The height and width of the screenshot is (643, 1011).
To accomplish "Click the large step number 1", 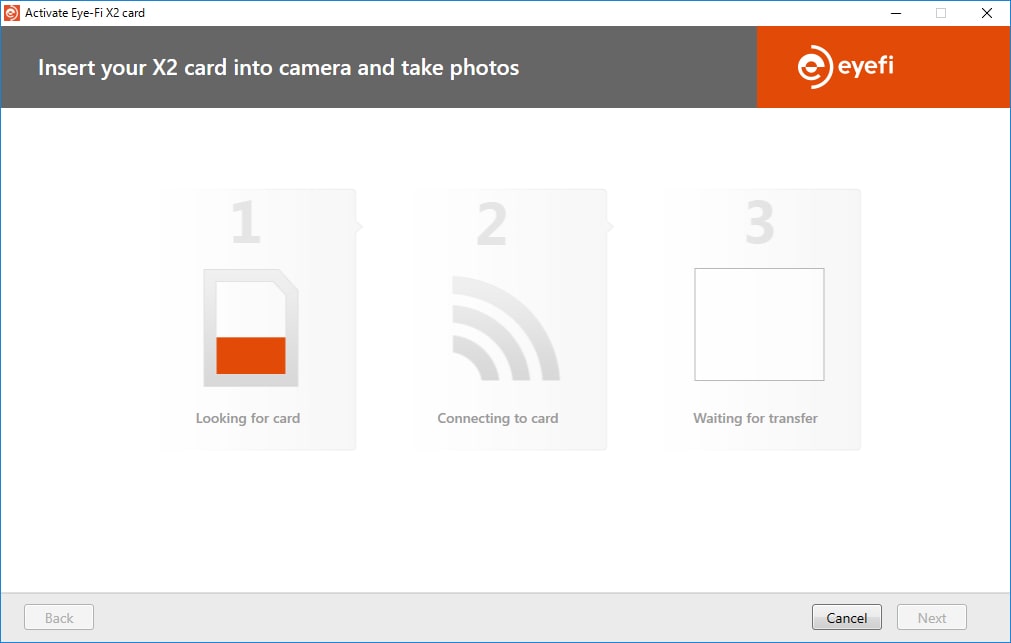I will (x=246, y=223).
